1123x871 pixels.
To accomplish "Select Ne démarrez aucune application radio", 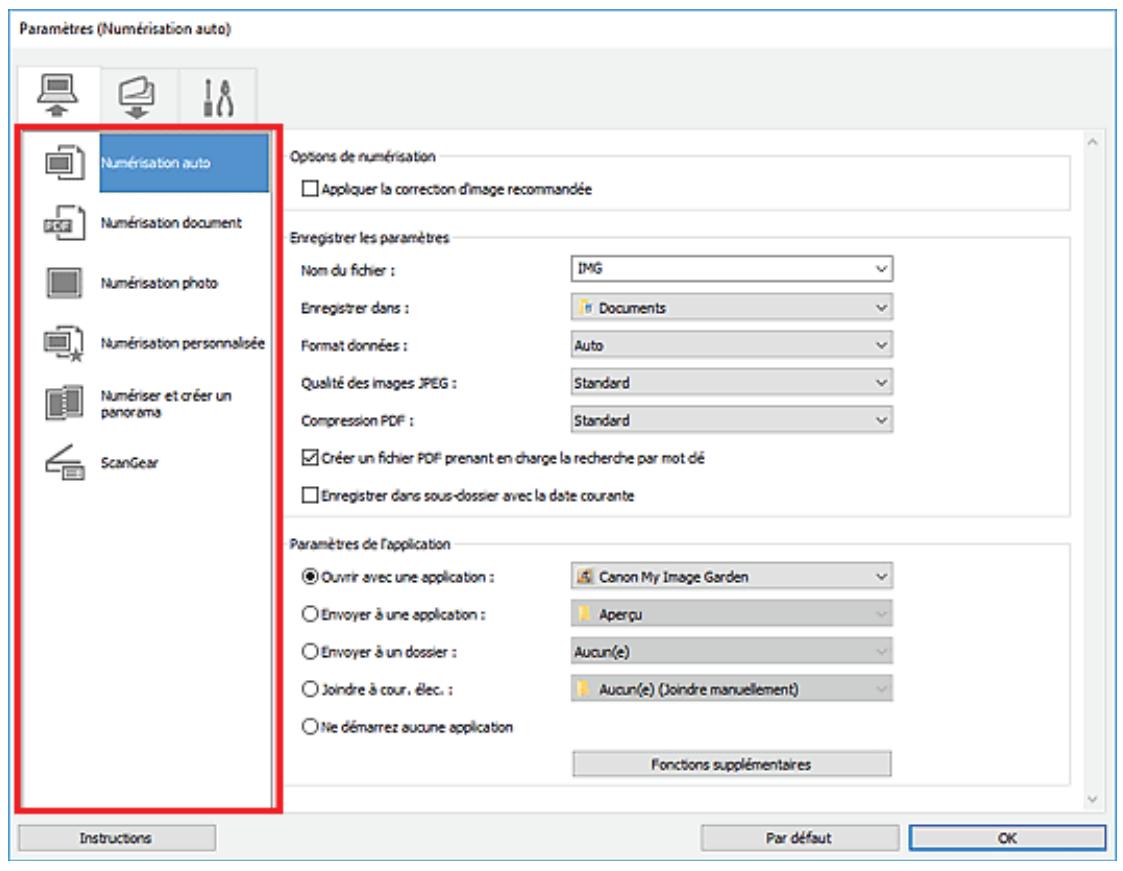I will 309,726.
